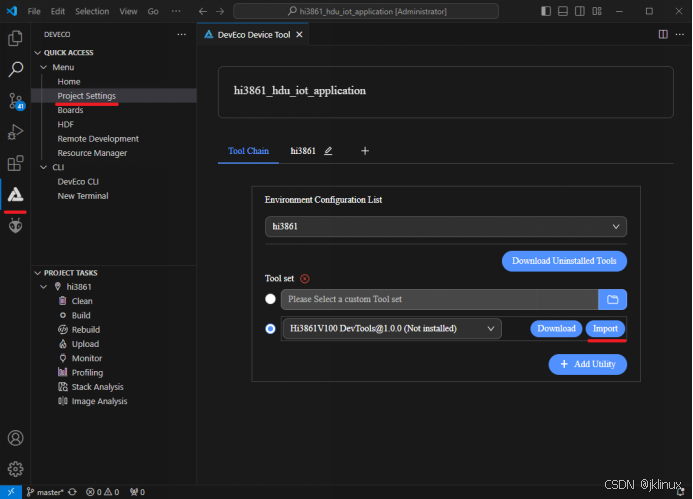Go forward with the right arrow
This screenshot has width=693, height=499.
click(x=220, y=11)
